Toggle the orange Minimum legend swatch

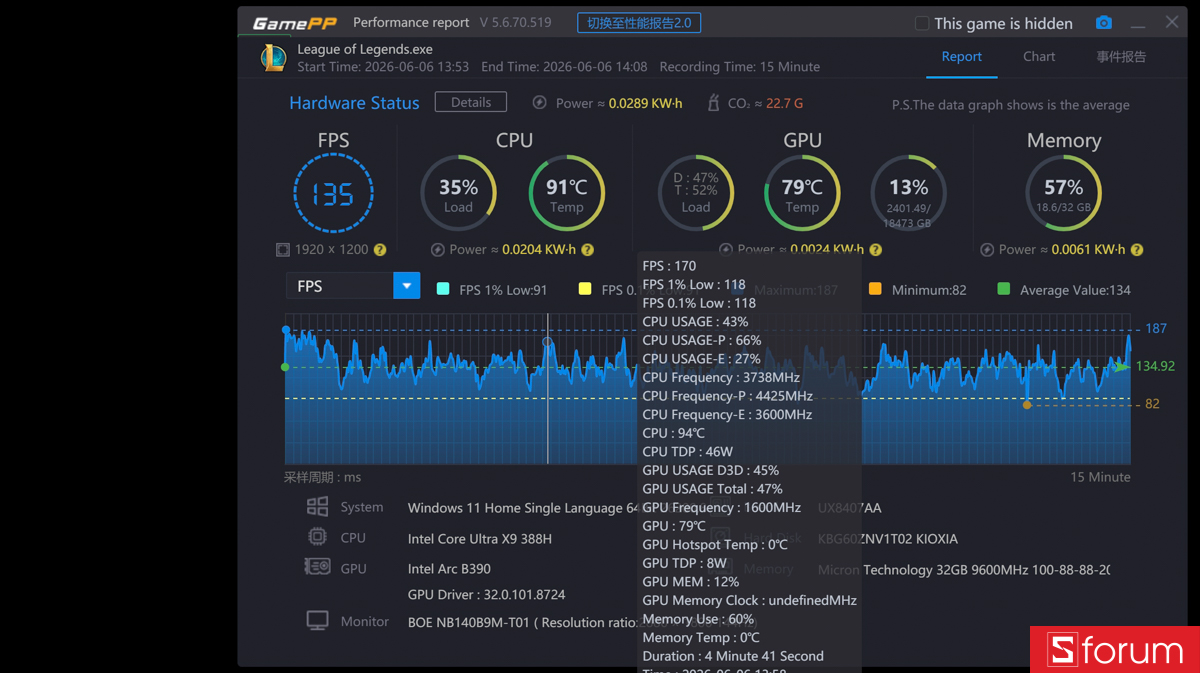coord(875,289)
